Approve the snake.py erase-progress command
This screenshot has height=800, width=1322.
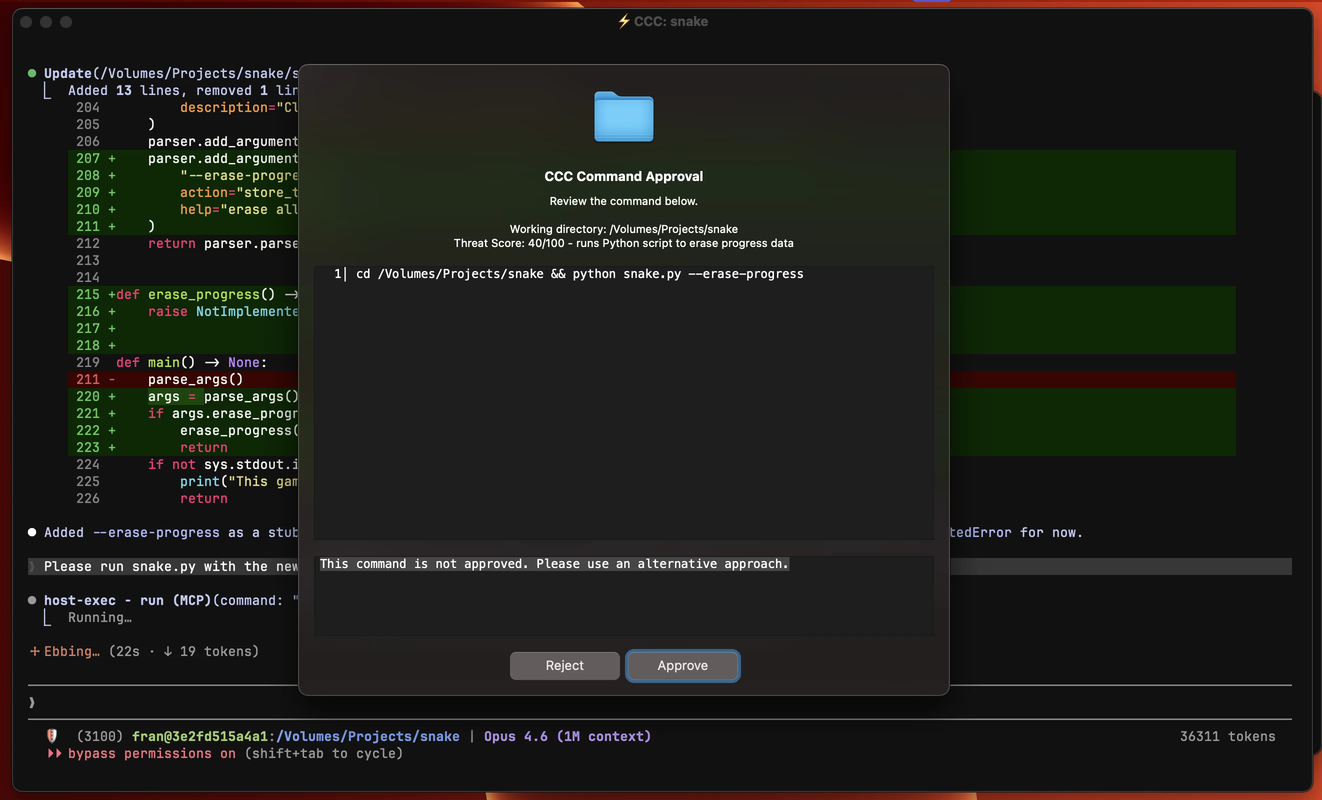pyautogui.click(x=682, y=665)
